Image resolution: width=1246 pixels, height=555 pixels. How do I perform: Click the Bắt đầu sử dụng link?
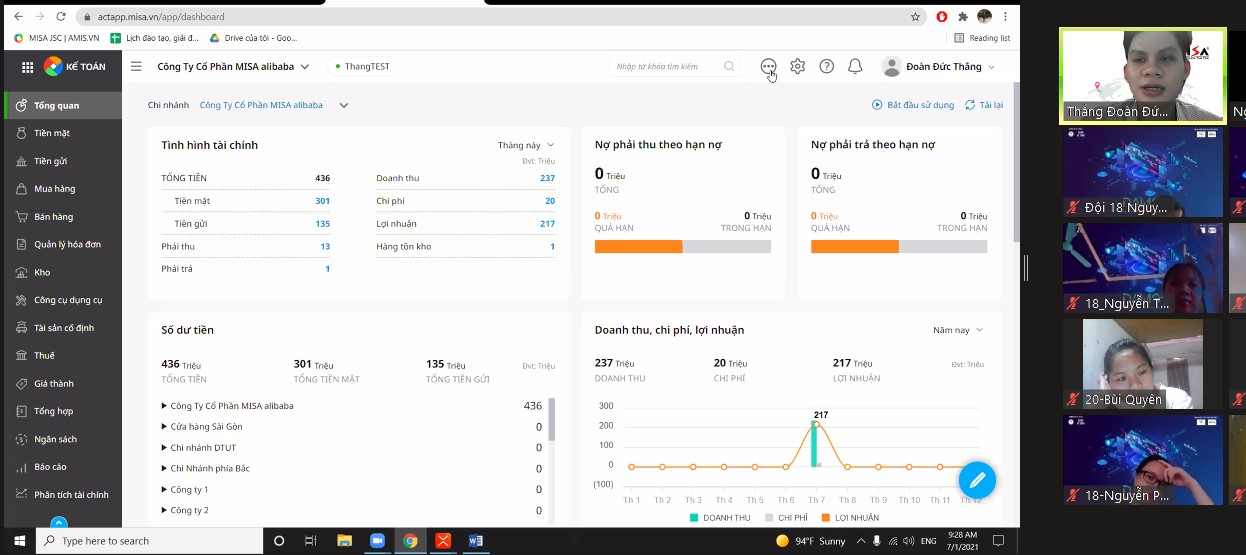click(x=913, y=105)
